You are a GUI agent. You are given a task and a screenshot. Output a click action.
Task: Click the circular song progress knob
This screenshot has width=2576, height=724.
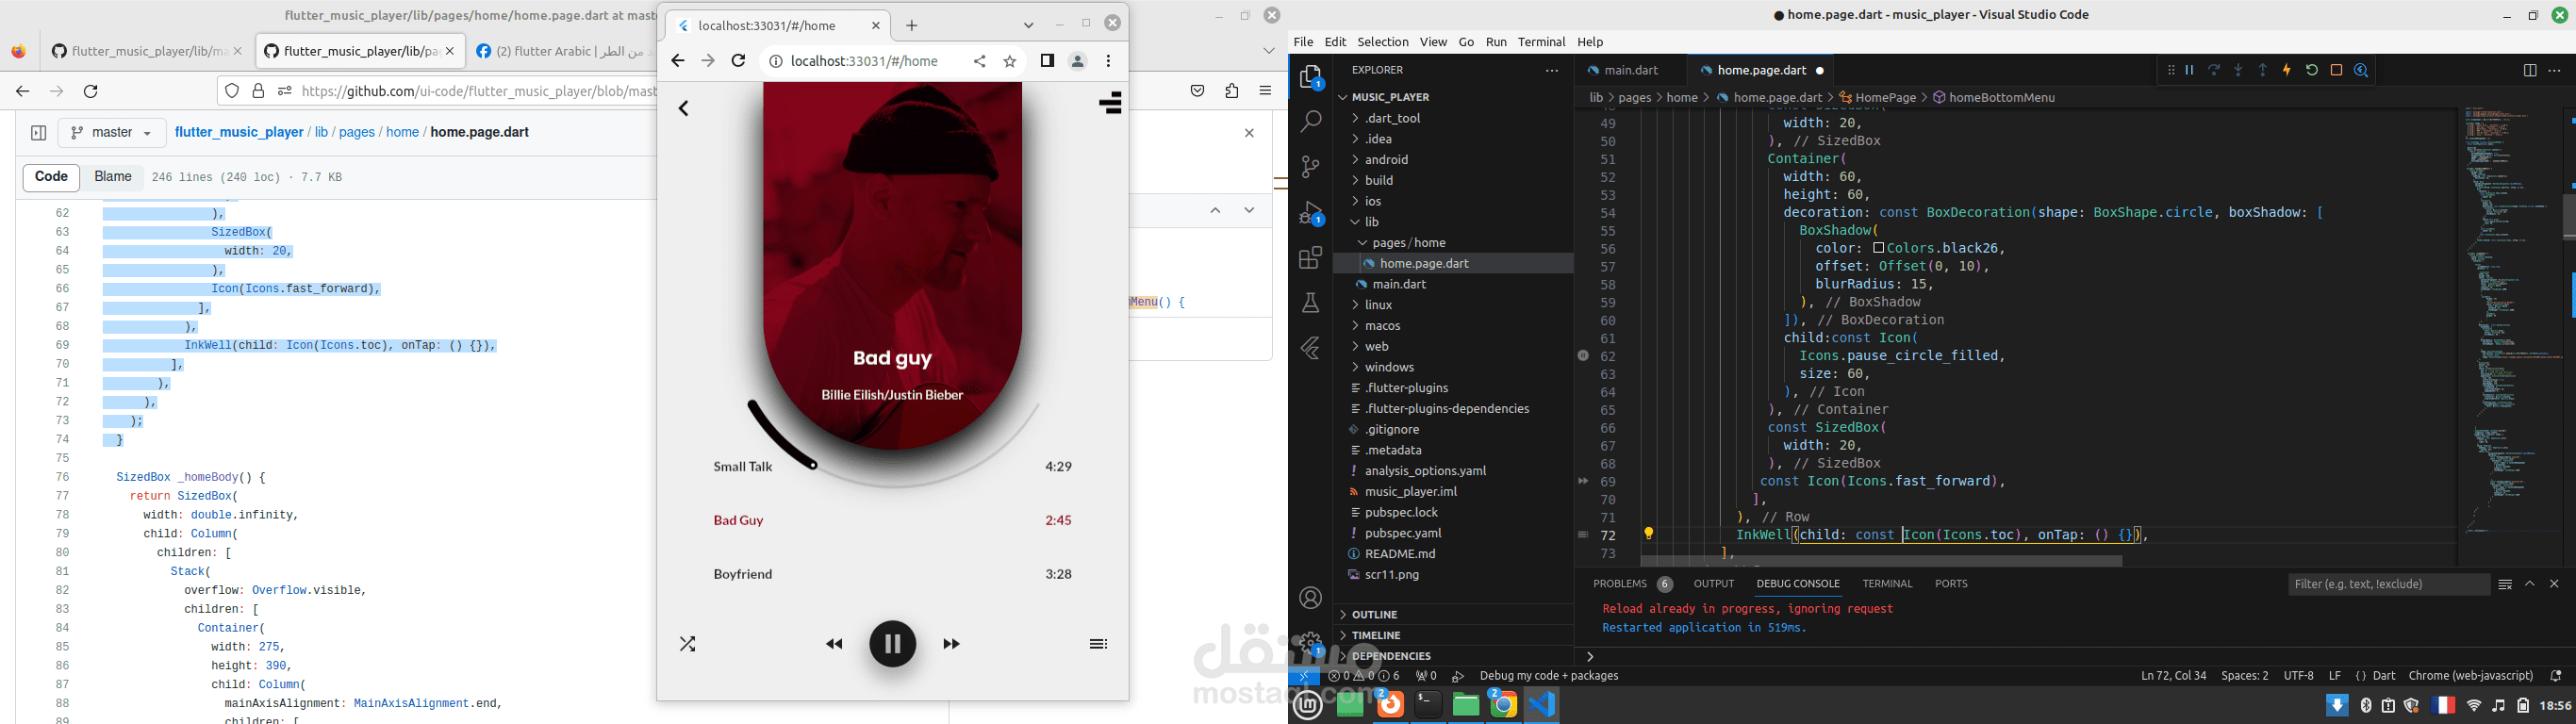pyautogui.click(x=813, y=465)
